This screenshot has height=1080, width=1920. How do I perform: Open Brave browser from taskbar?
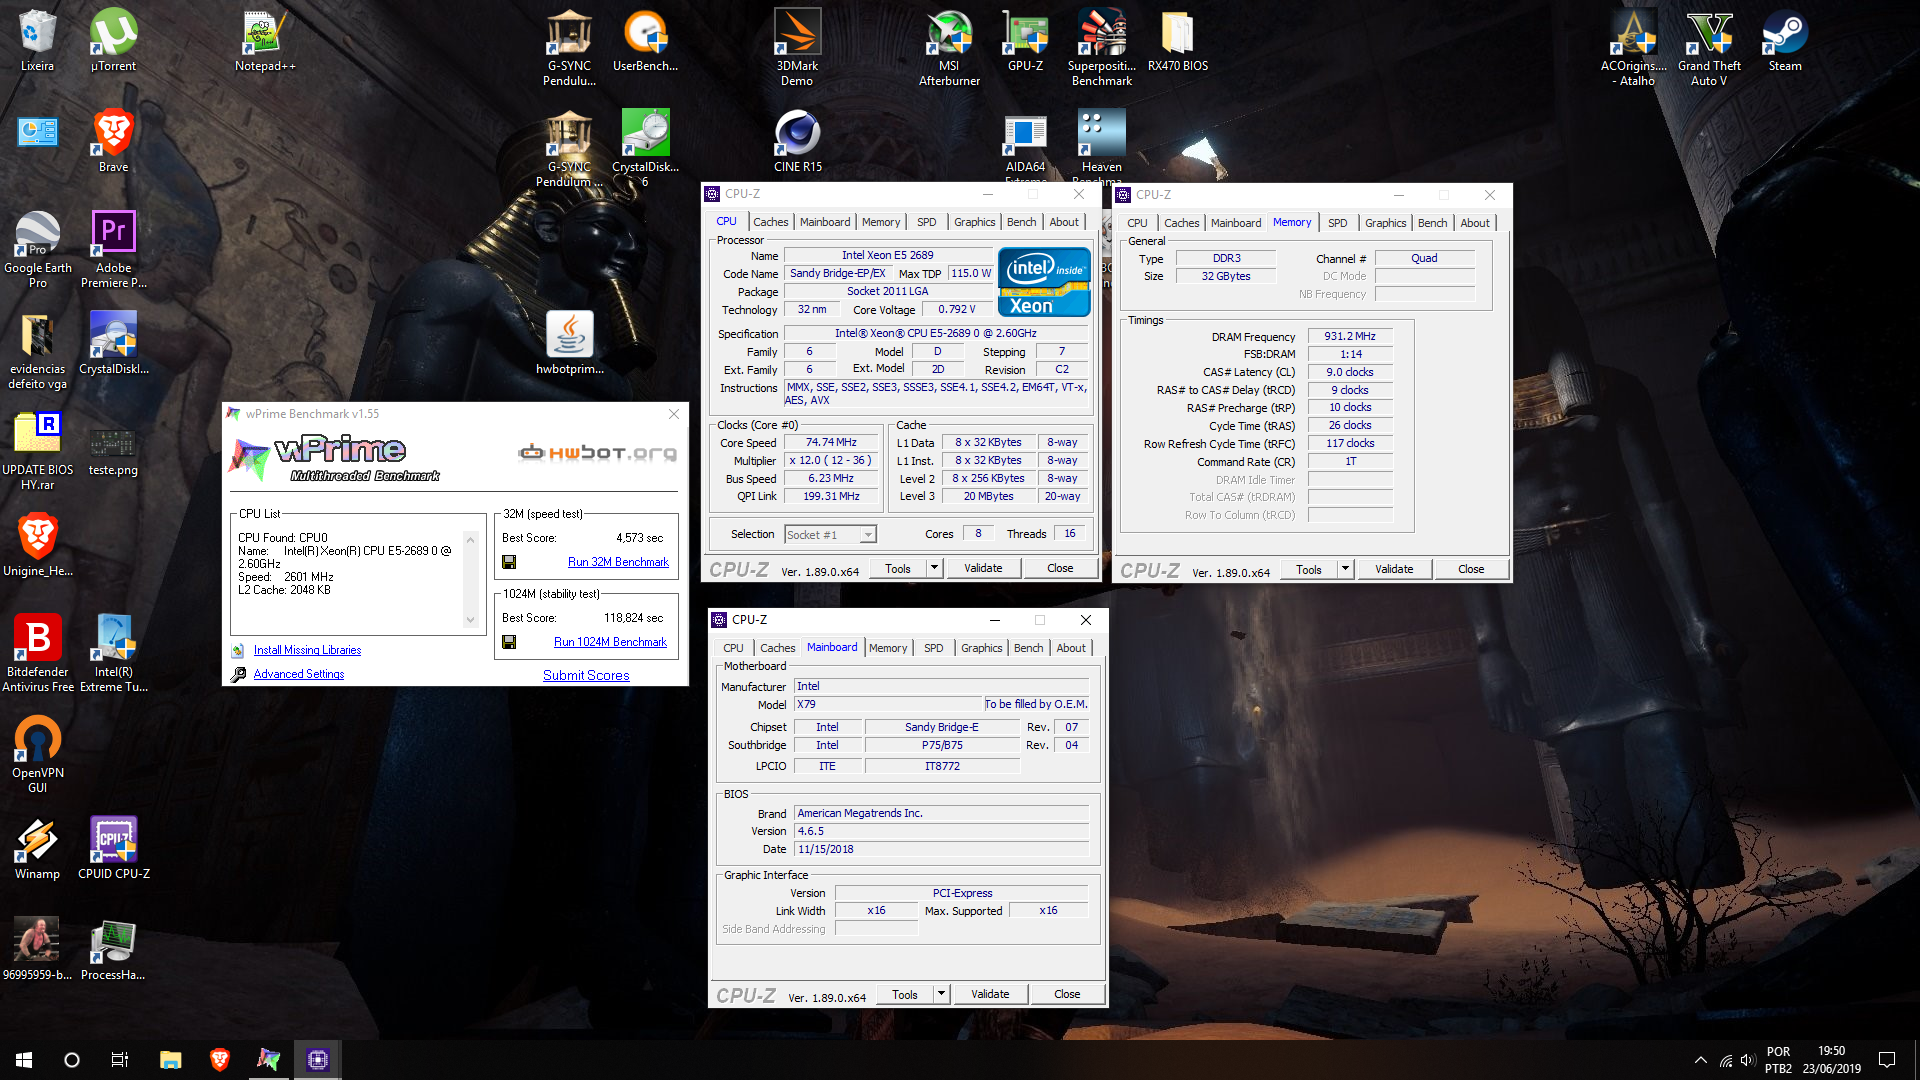click(x=219, y=1059)
